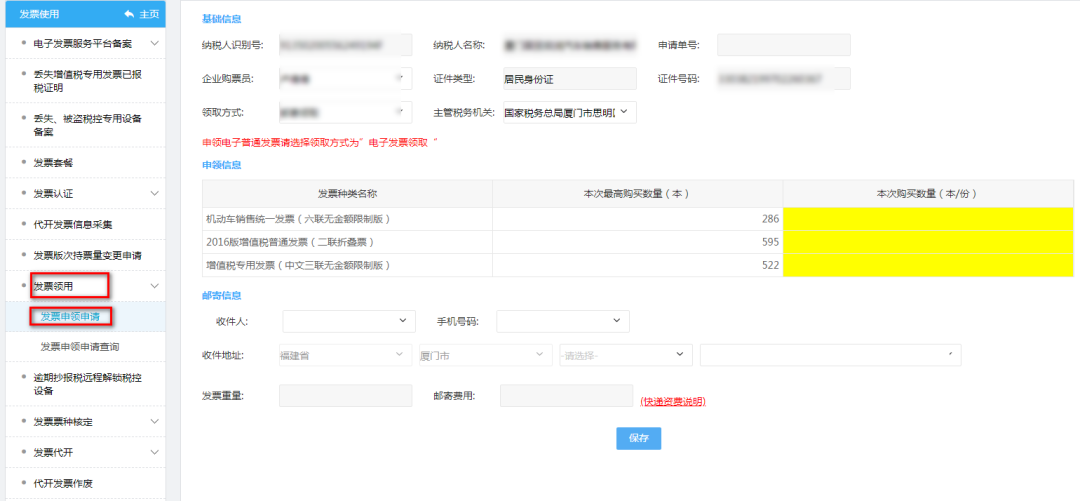Click 发票使用 sidebar header
Screen dimensions: 1080x501
[39, 14]
